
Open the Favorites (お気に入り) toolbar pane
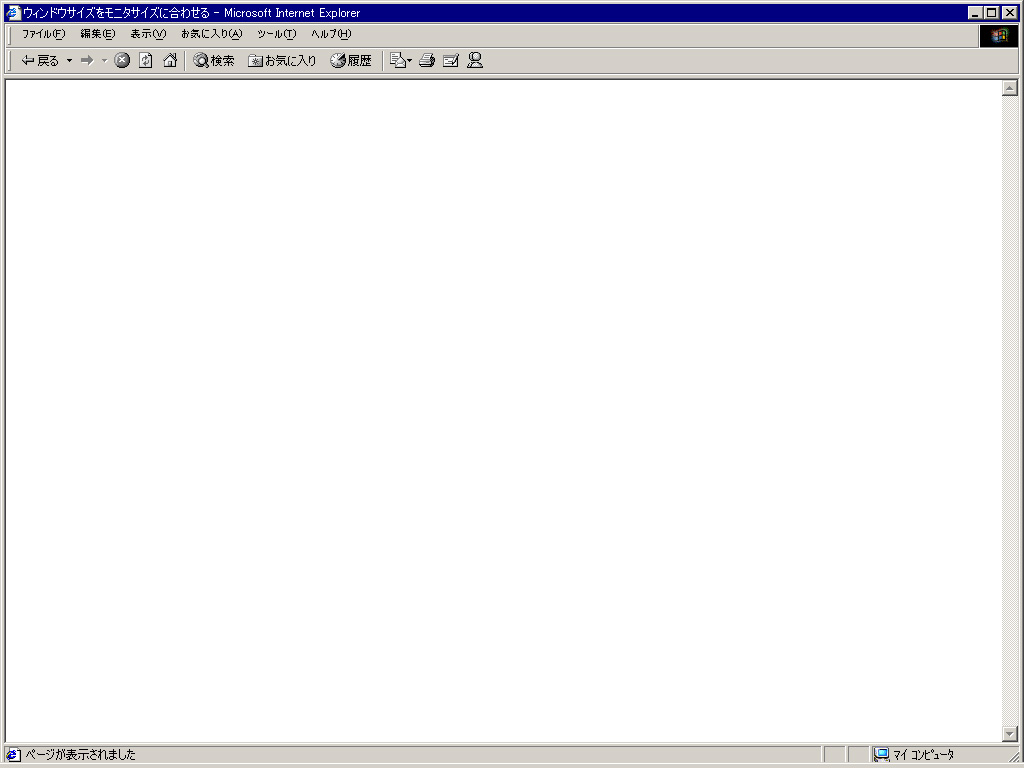click(281, 61)
